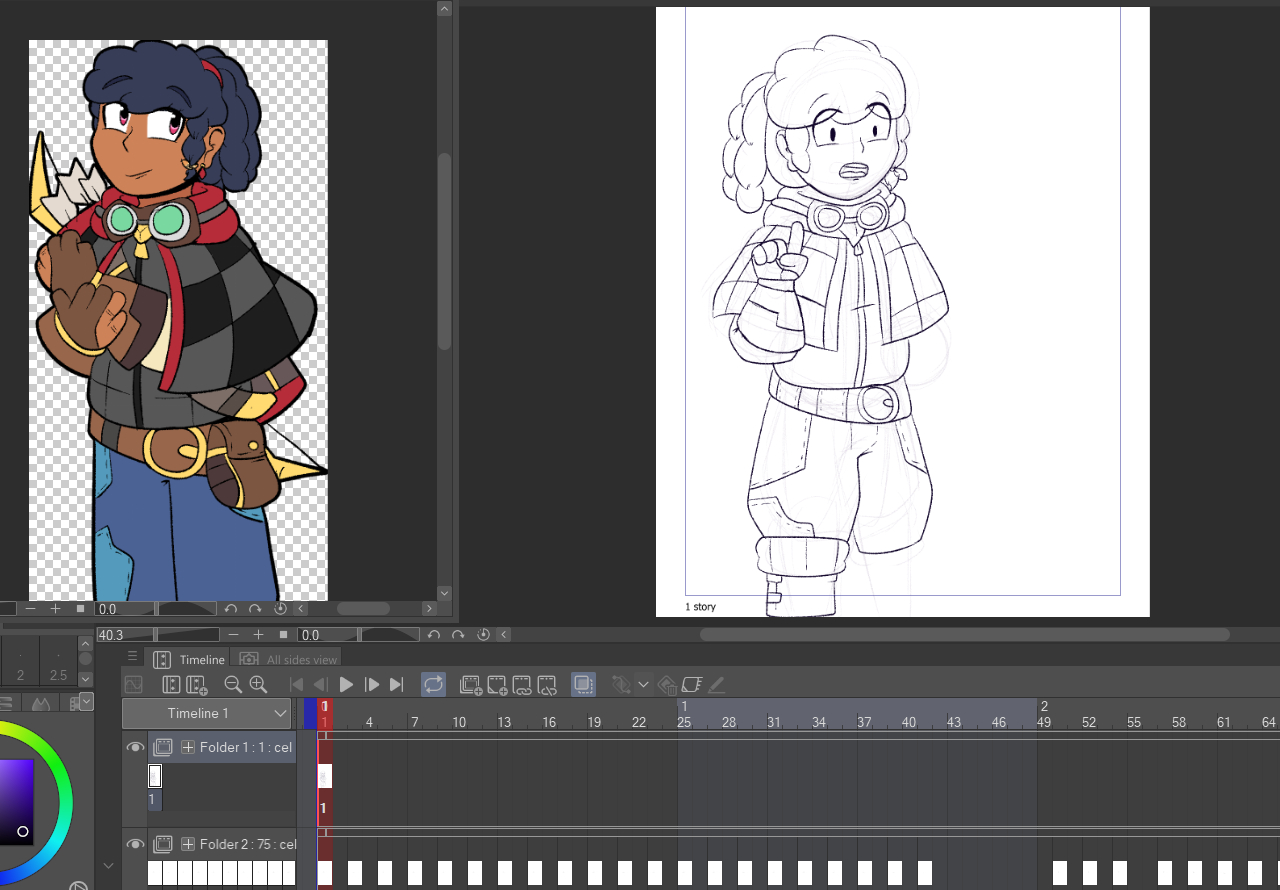Click the color square in the color wheel
The width and height of the screenshot is (1280, 890).
(17, 802)
